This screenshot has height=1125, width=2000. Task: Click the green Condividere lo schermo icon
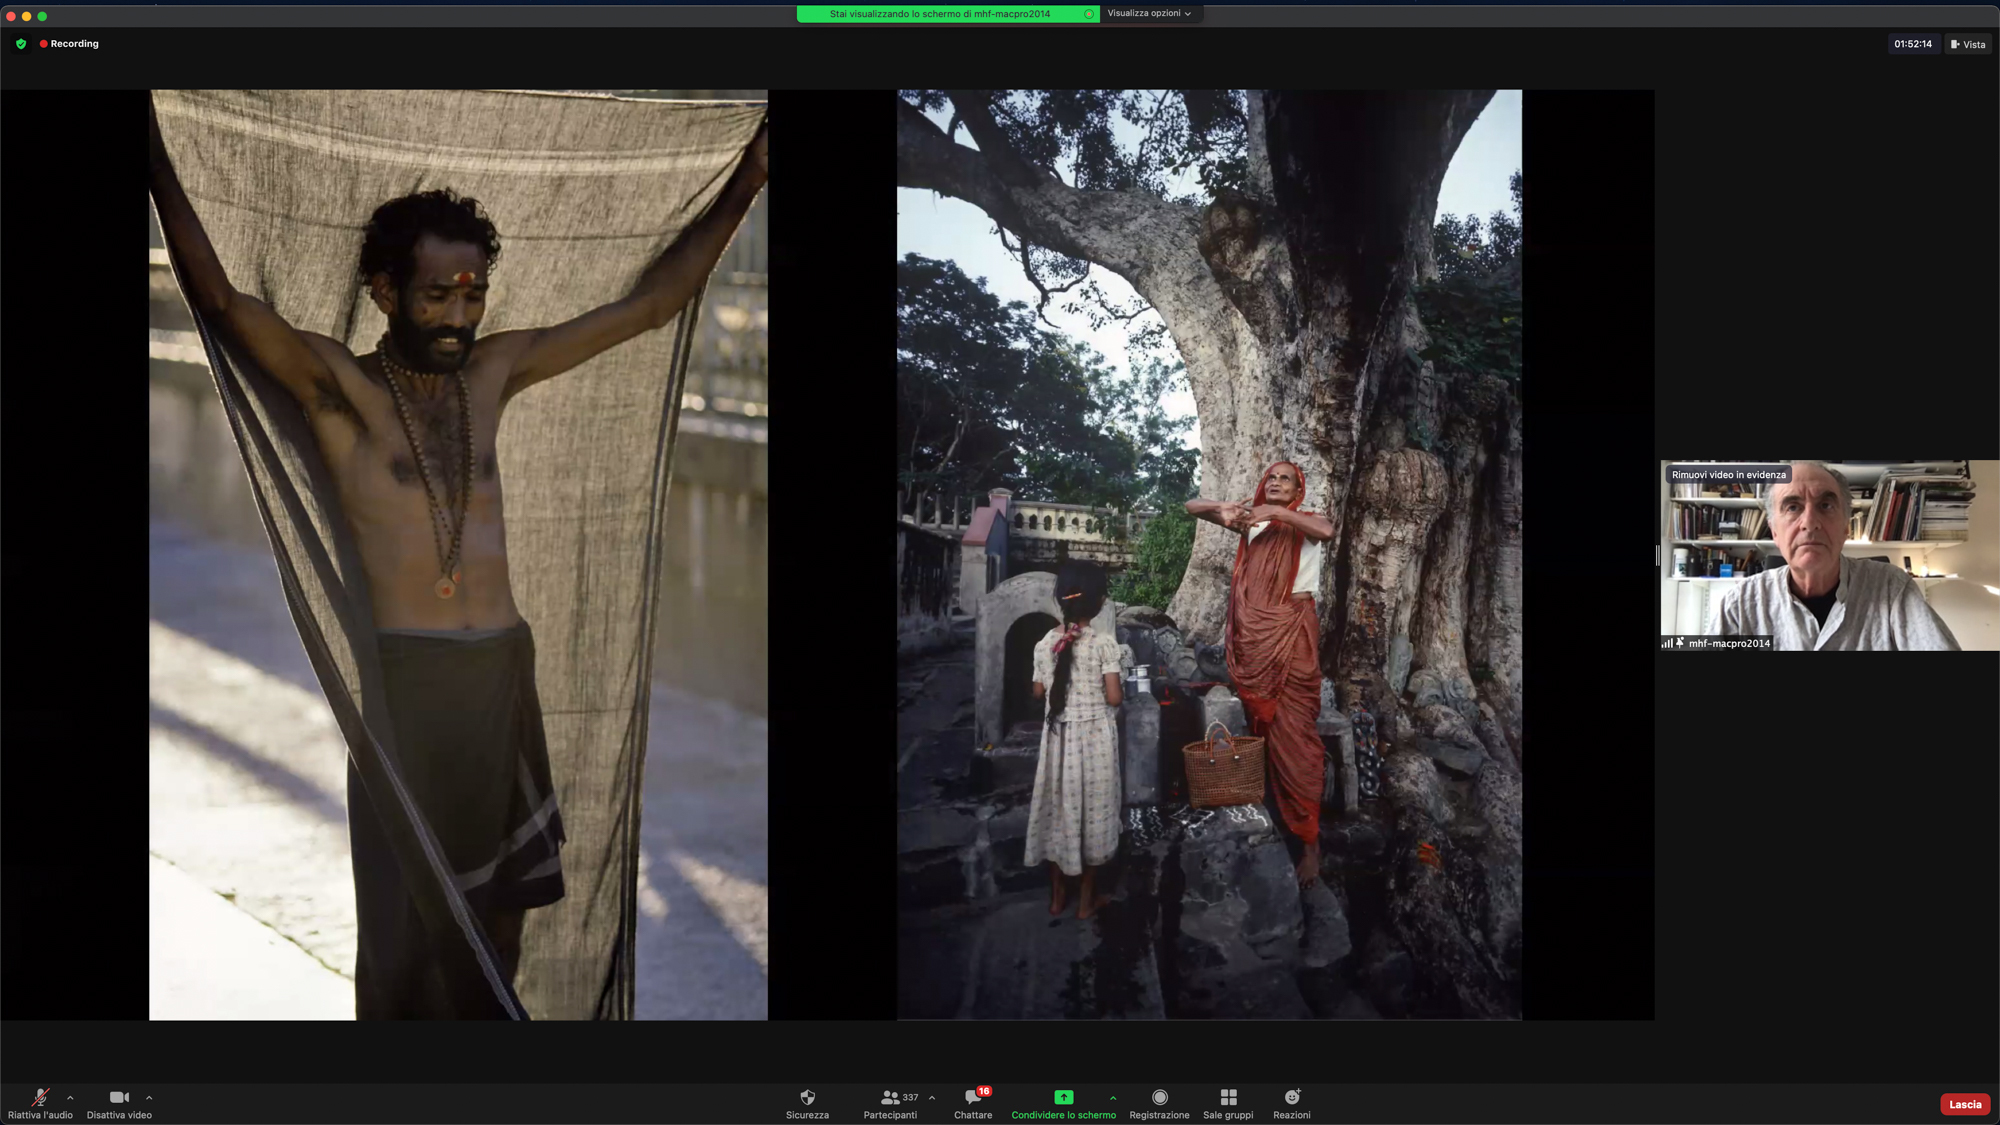1063,1098
